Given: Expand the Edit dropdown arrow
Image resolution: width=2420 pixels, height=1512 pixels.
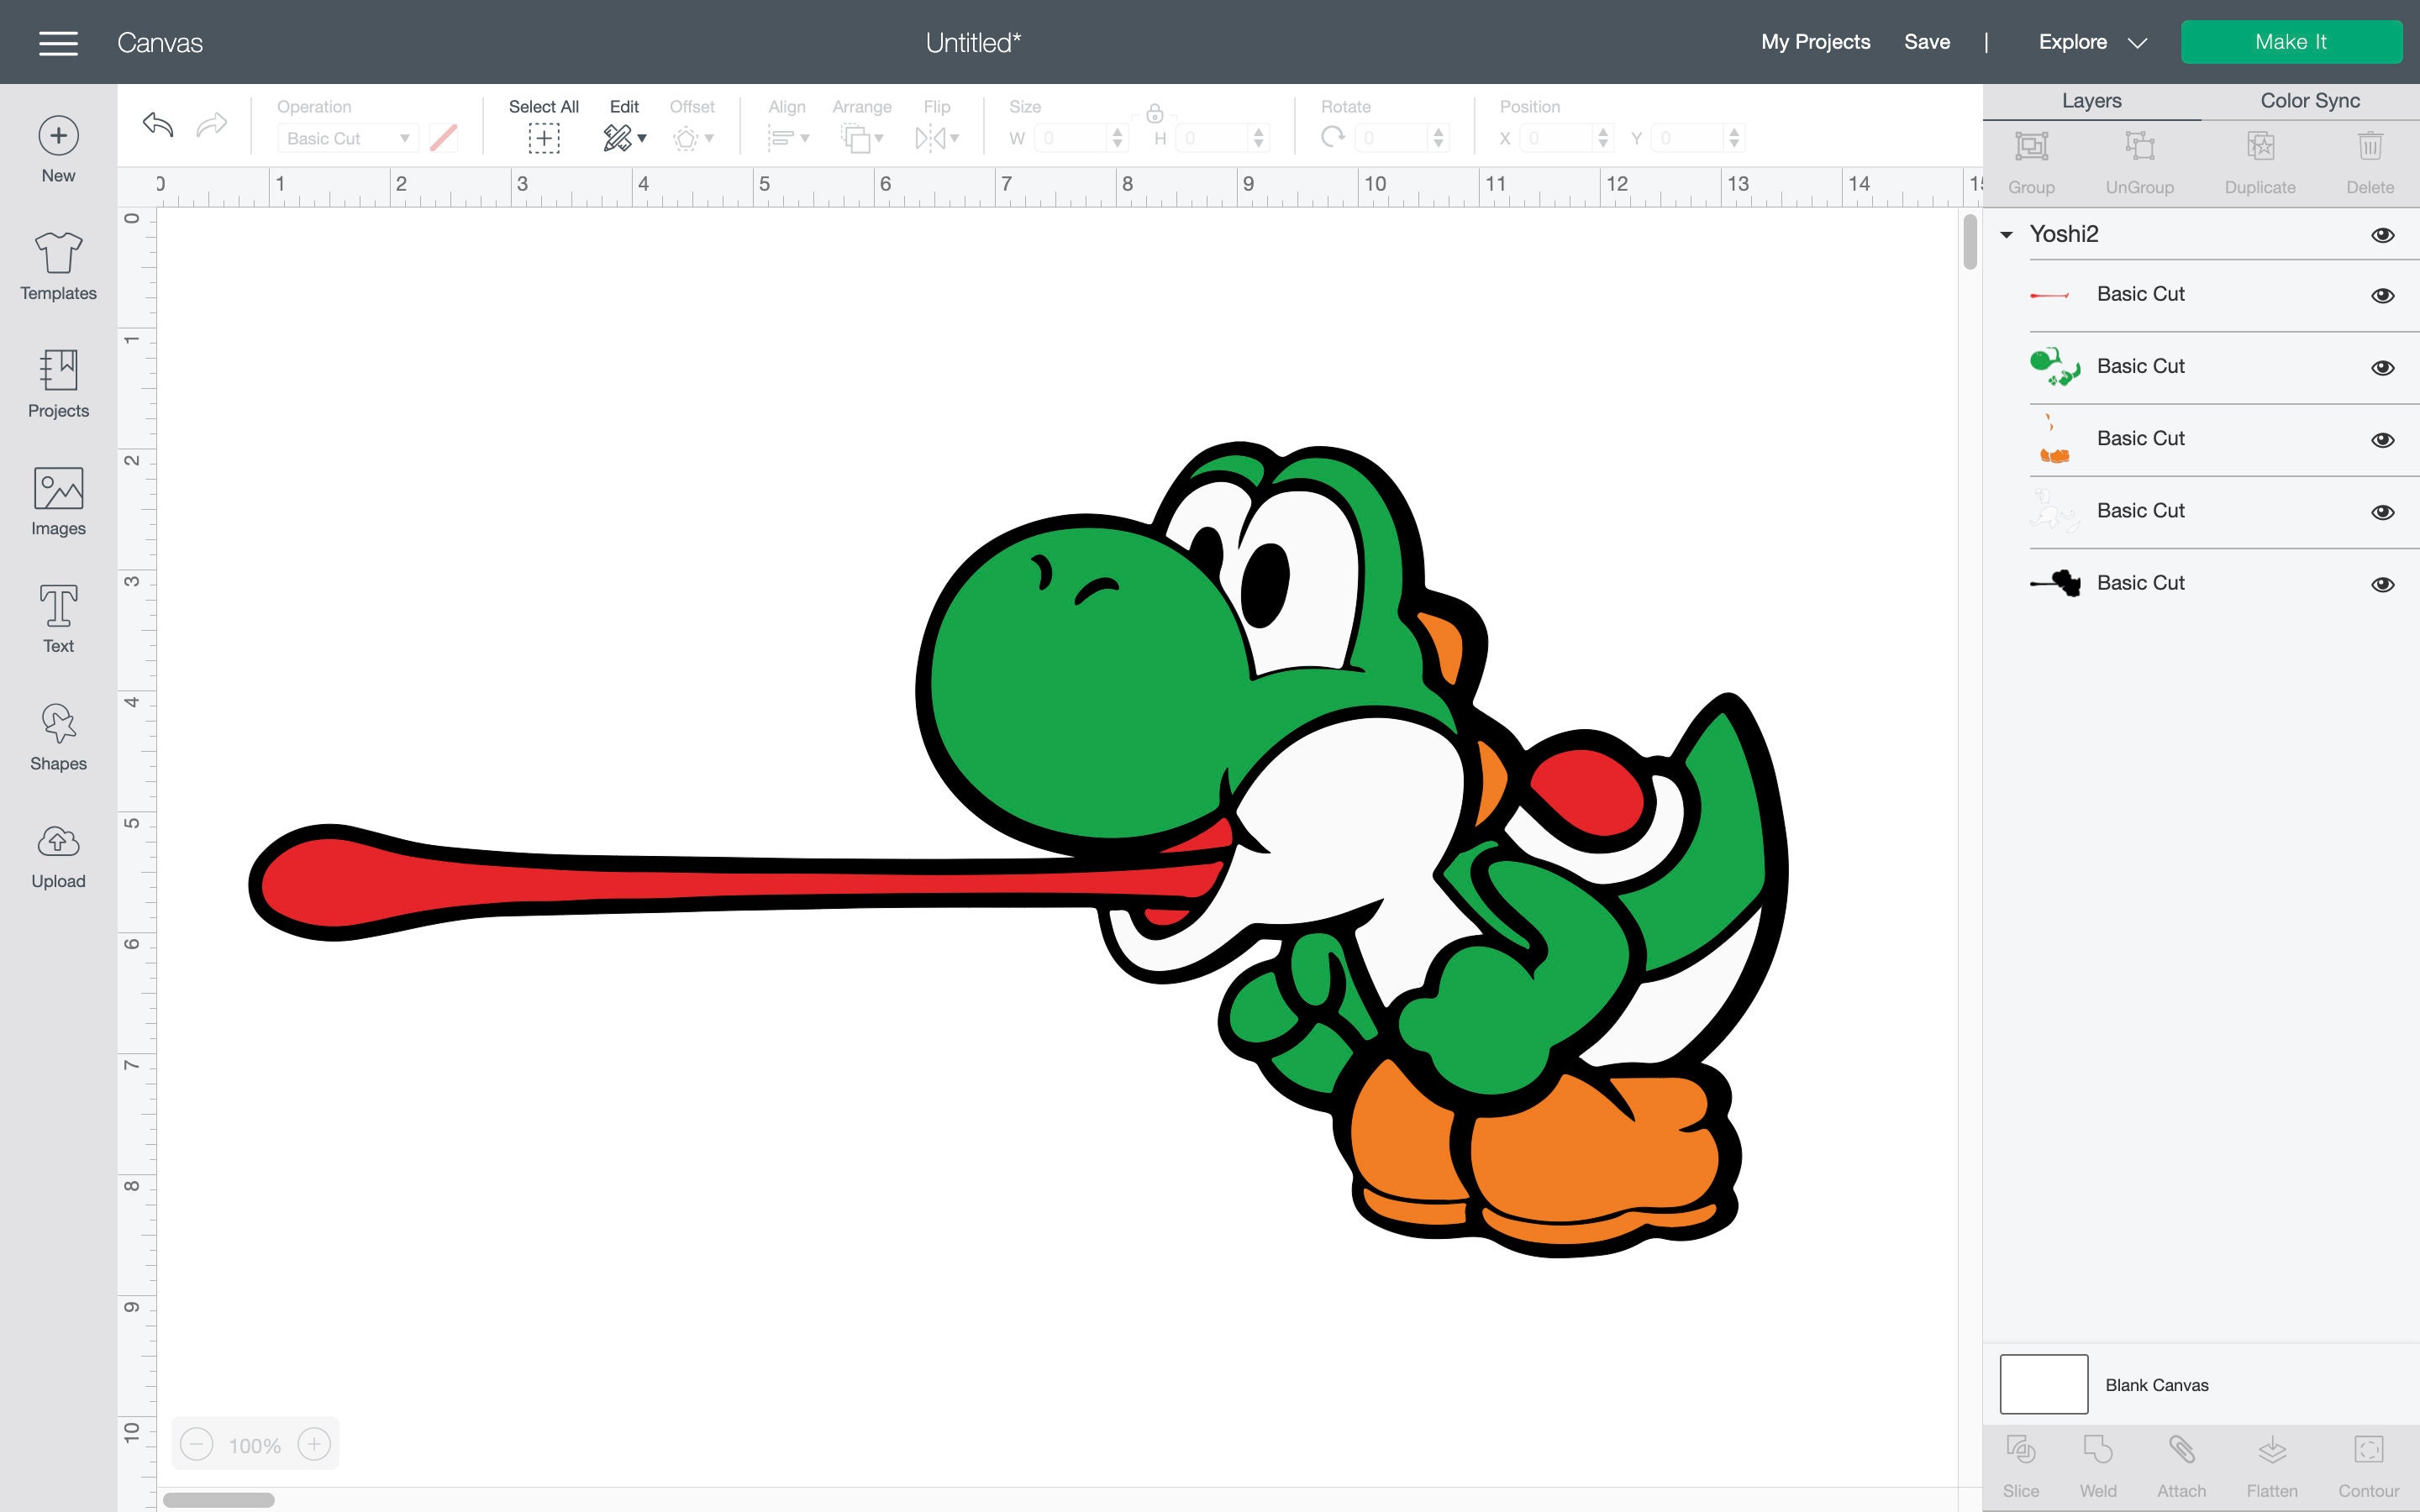Looking at the screenshot, I should pyautogui.click(x=642, y=138).
